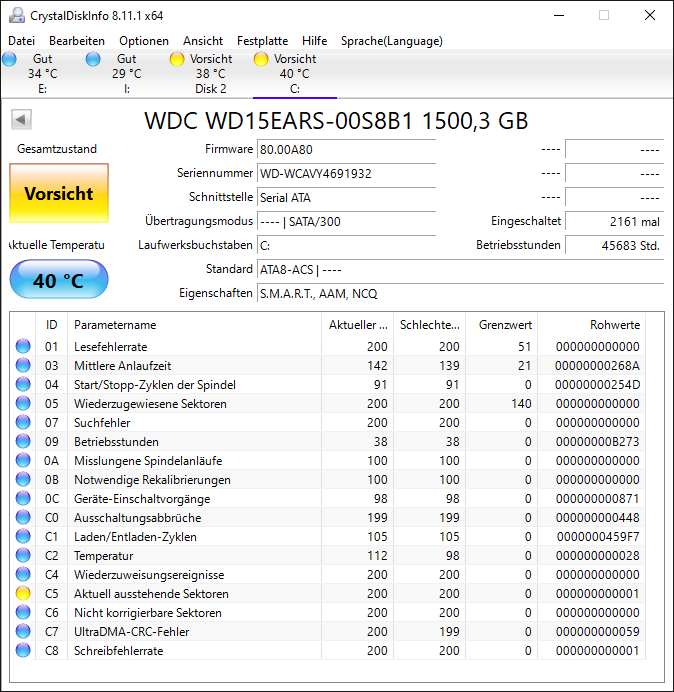The height and width of the screenshot is (692, 674).
Task: Click the status icon for Suchfehler
Action: click(x=23, y=422)
